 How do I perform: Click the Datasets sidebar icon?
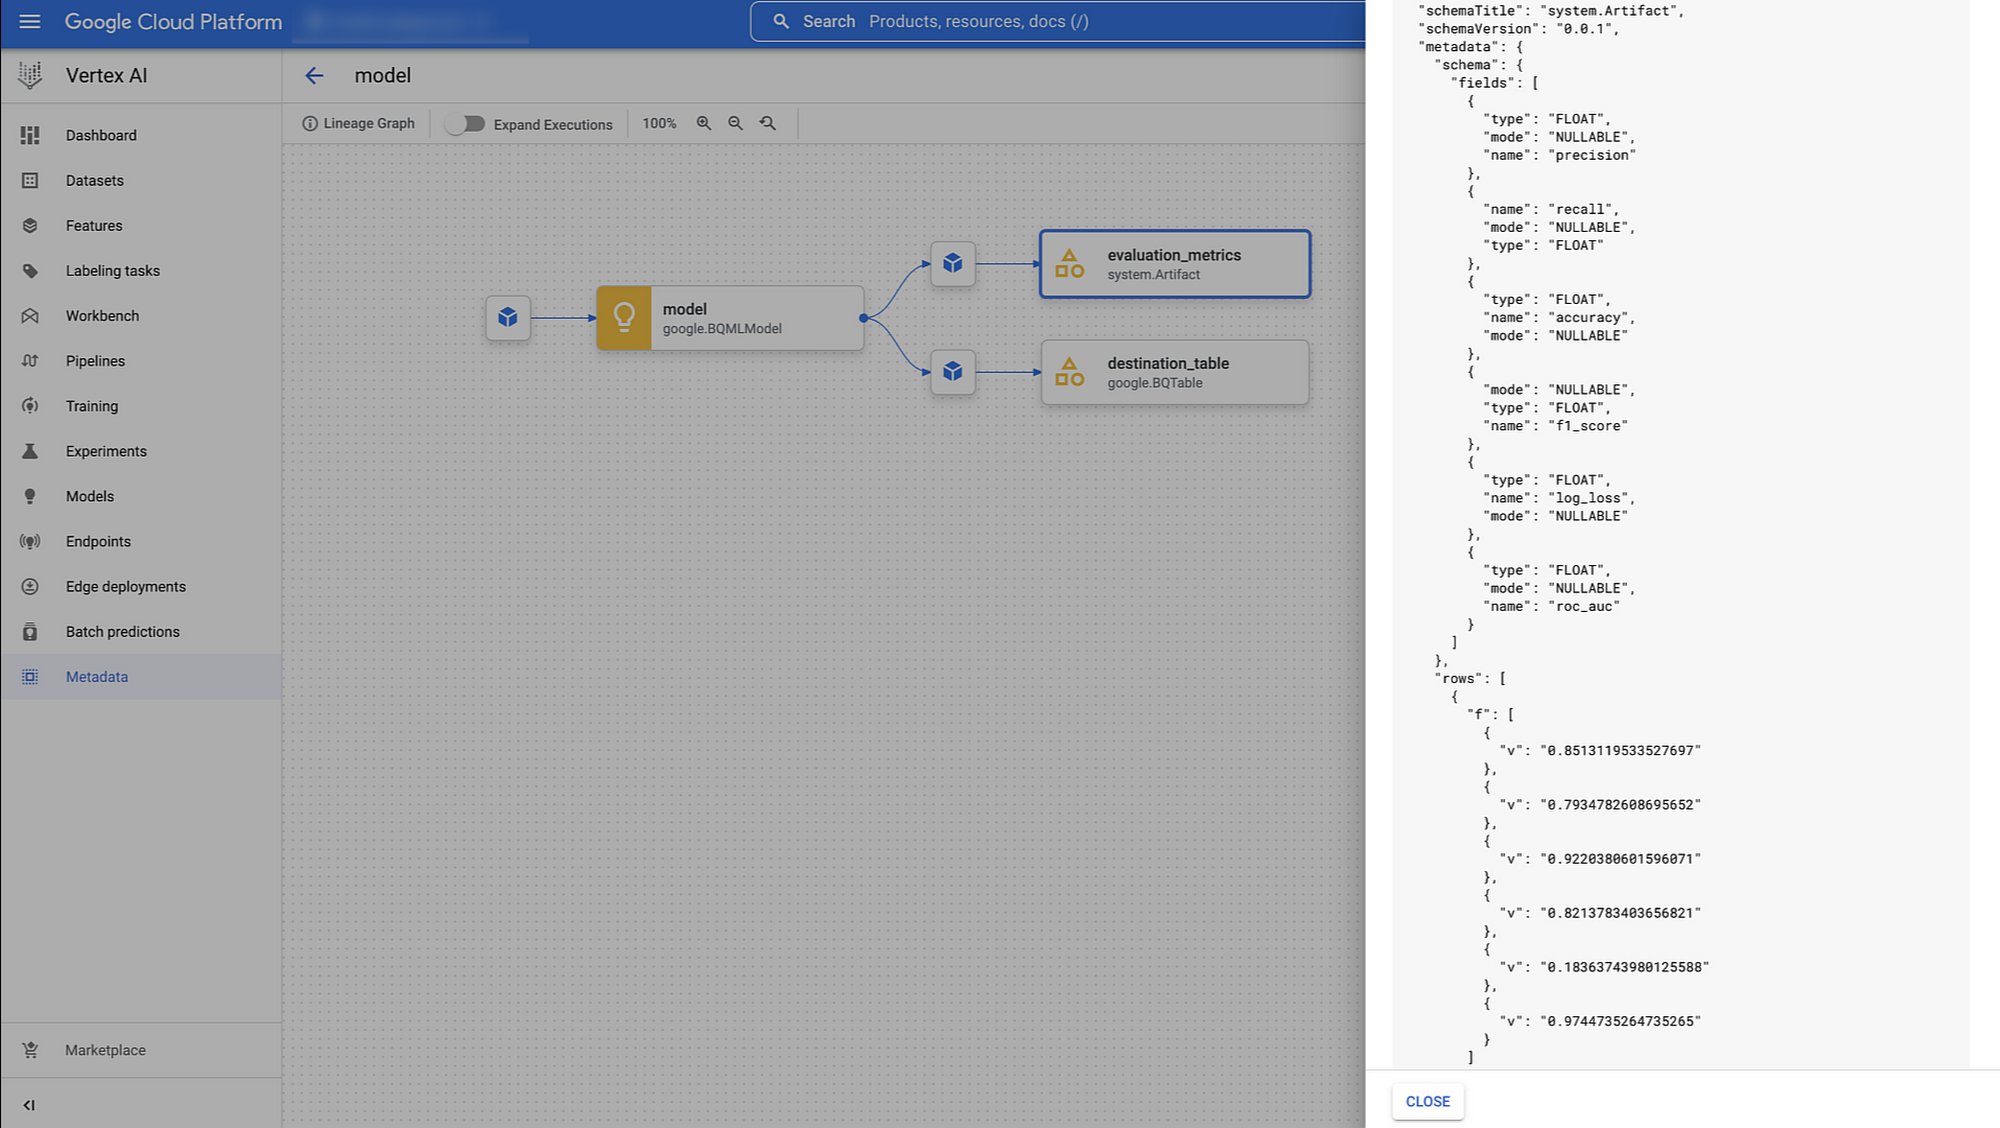30,180
